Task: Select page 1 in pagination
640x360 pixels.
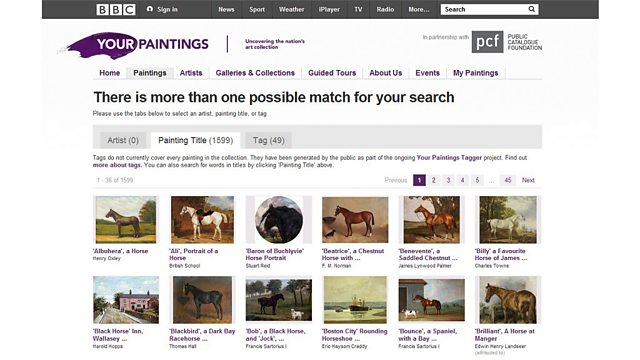Action: (419, 180)
